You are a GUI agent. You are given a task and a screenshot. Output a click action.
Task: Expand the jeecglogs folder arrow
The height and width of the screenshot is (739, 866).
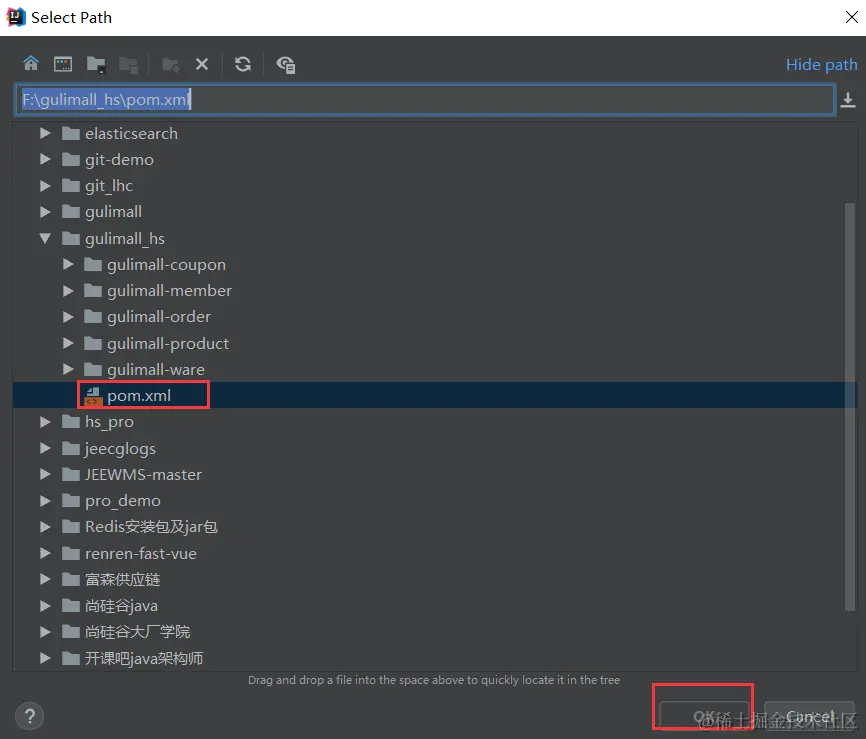click(45, 448)
